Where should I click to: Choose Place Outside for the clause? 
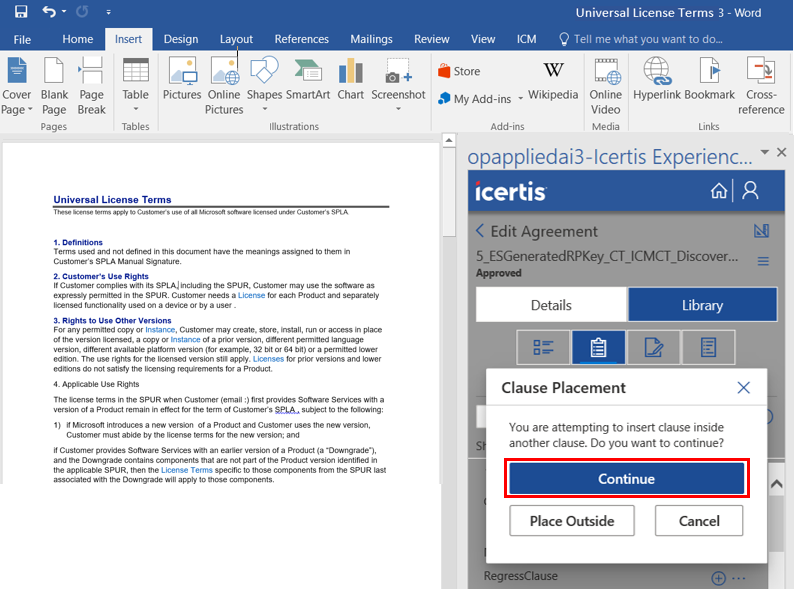tap(572, 521)
